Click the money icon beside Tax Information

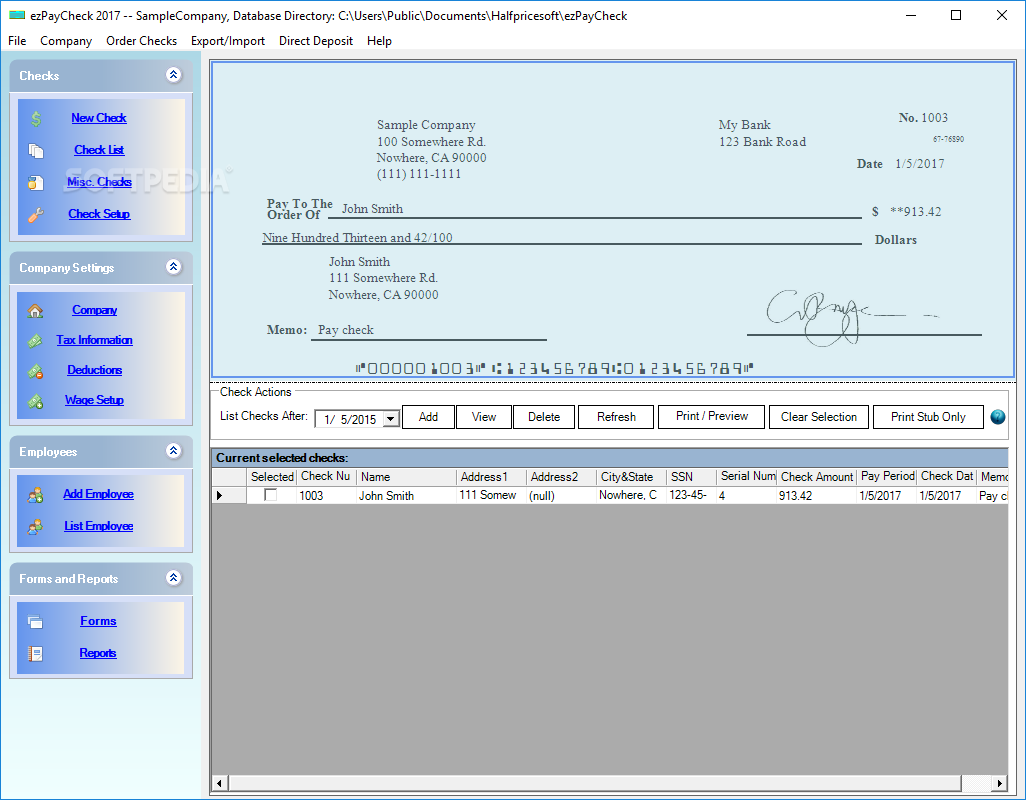coord(35,341)
